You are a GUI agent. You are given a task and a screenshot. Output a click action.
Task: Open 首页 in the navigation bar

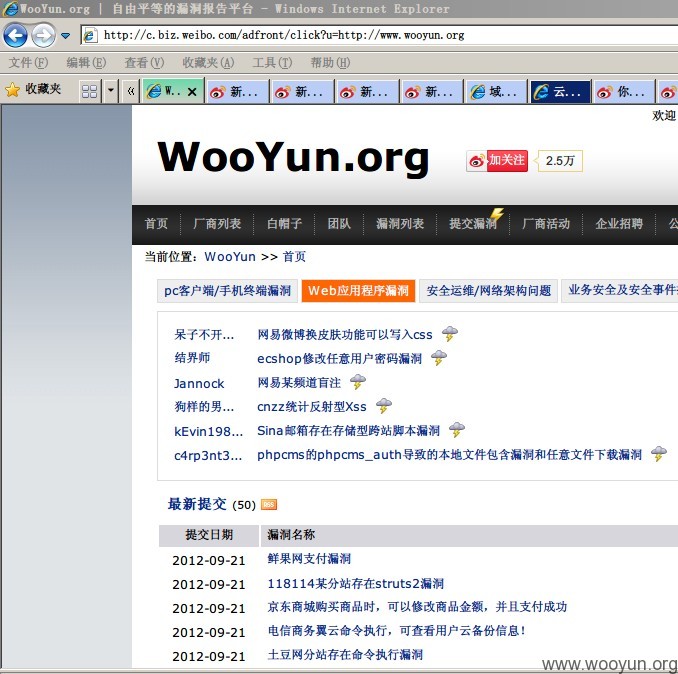[x=156, y=224]
